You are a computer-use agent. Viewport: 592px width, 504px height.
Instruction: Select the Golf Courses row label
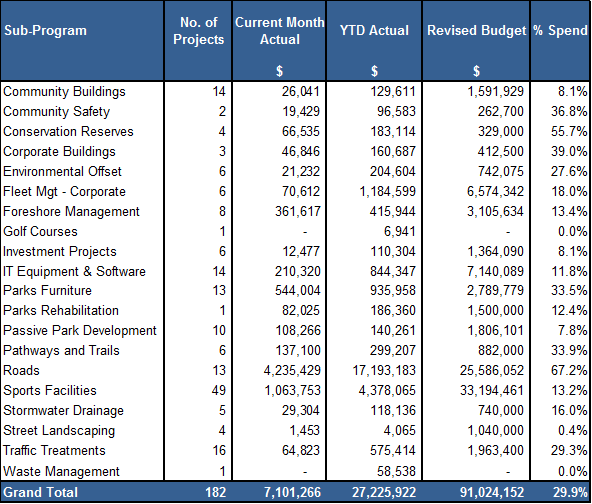point(40,231)
